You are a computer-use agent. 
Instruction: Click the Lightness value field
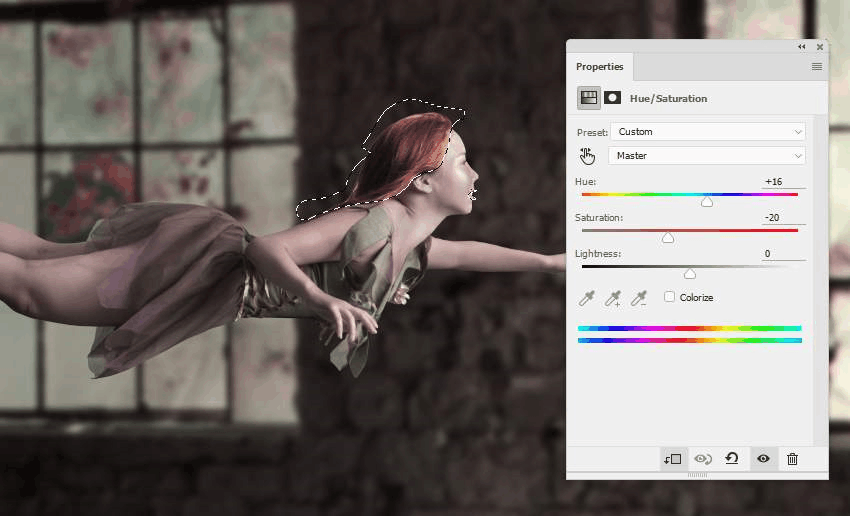[x=783, y=254]
